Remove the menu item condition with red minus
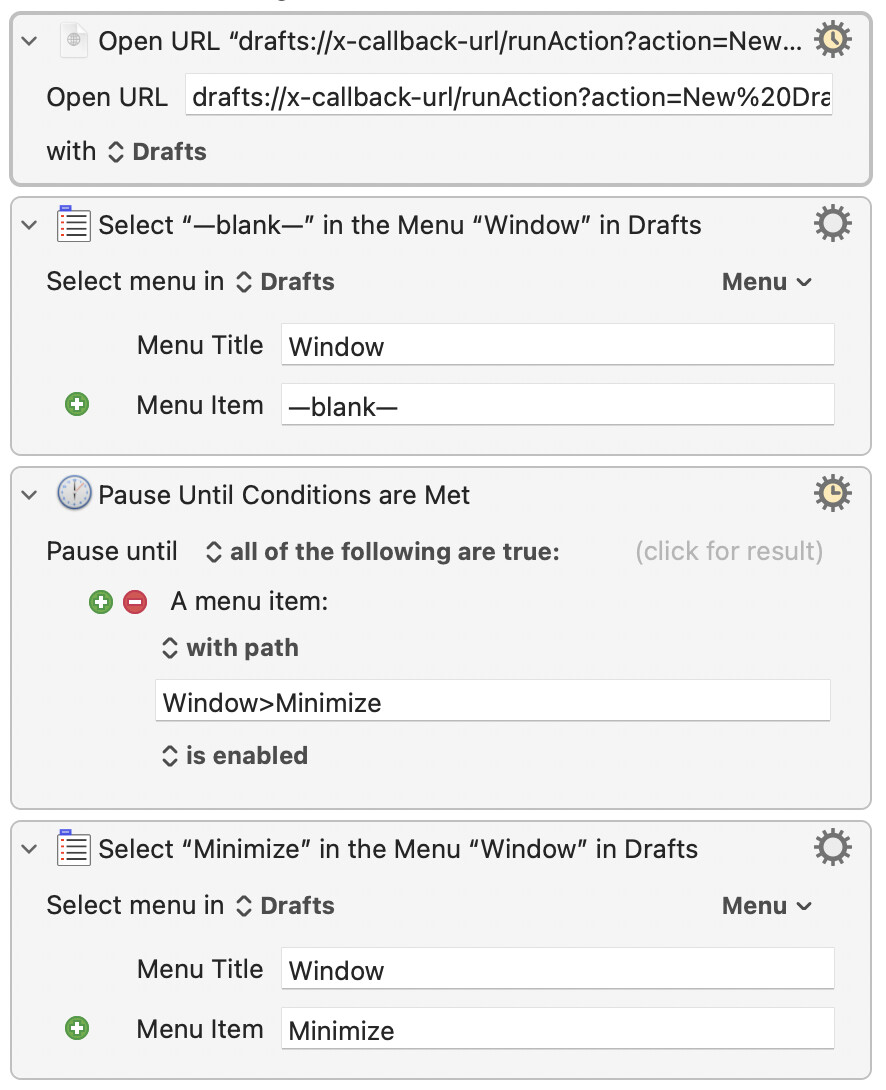Viewport: 886px width, 1090px height. pos(134,602)
